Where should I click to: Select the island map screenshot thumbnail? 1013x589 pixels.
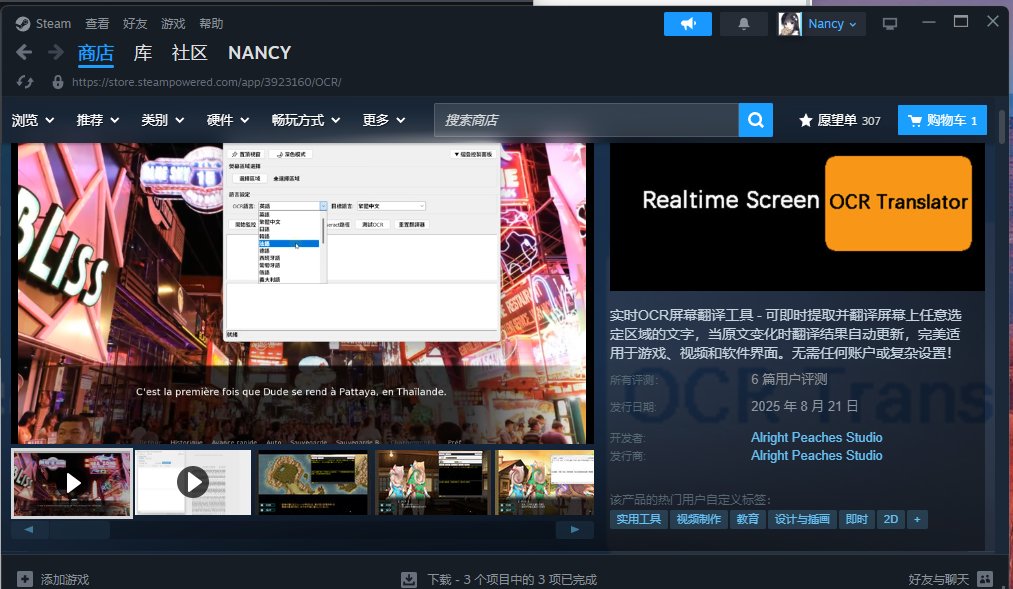(x=313, y=482)
